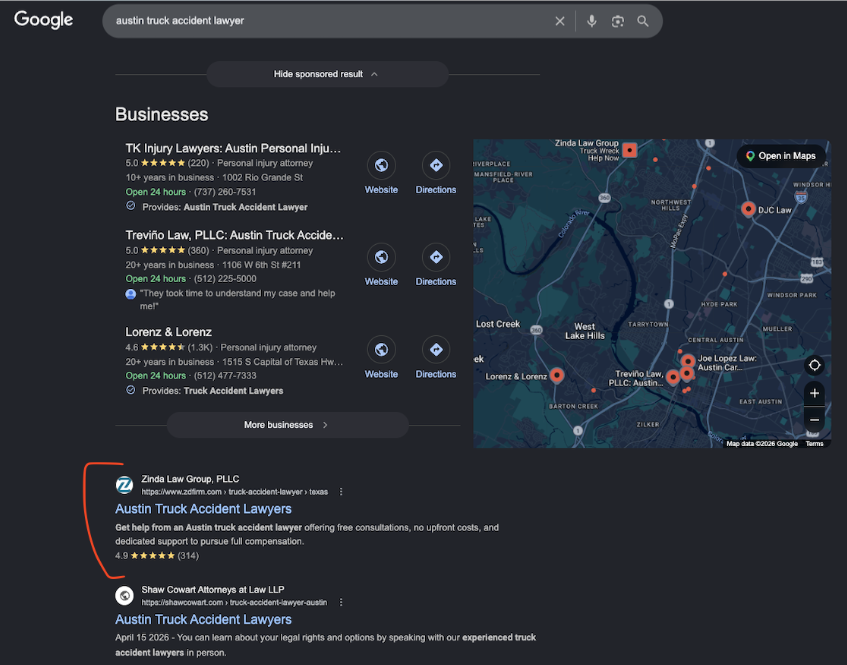Viewport: 847px width, 665px height.
Task: Open Treviño Law, PLLC business listing
Action: click(234, 235)
